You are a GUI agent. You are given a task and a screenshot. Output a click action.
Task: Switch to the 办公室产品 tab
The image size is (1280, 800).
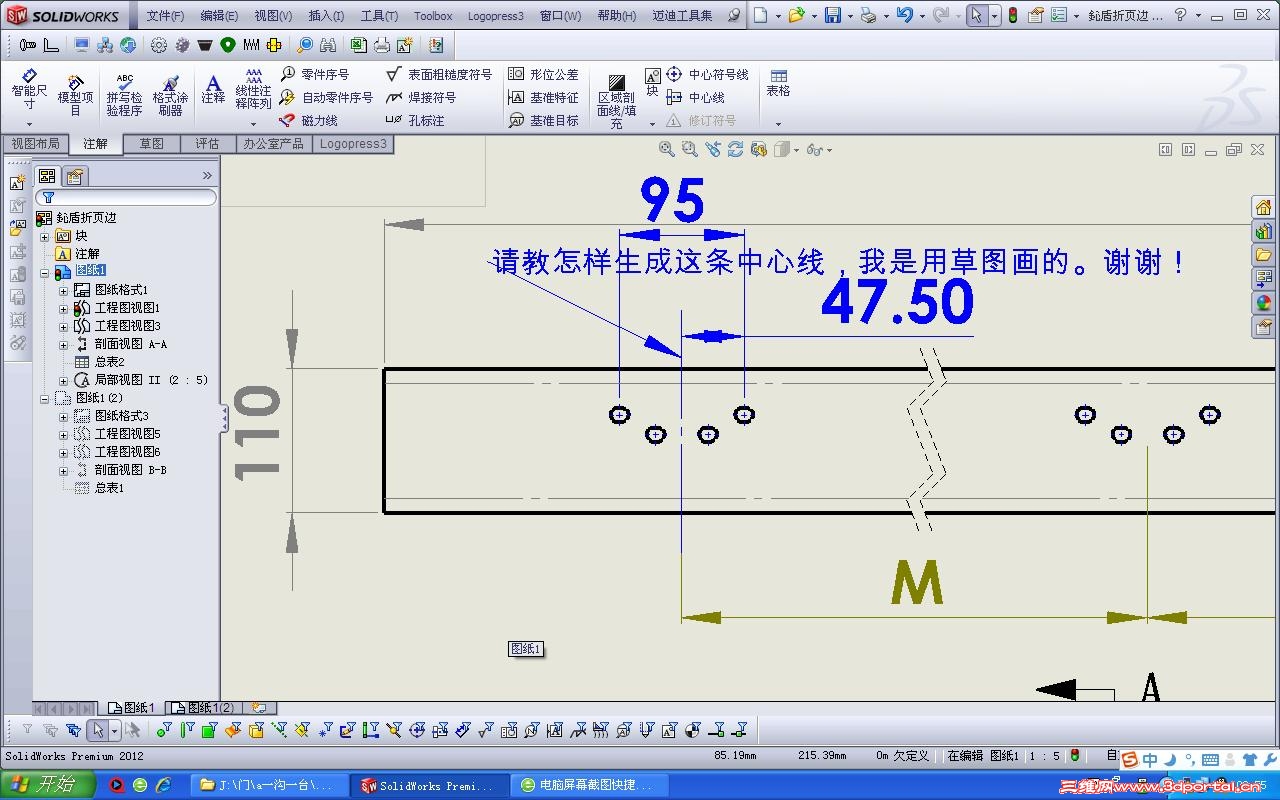(x=273, y=144)
